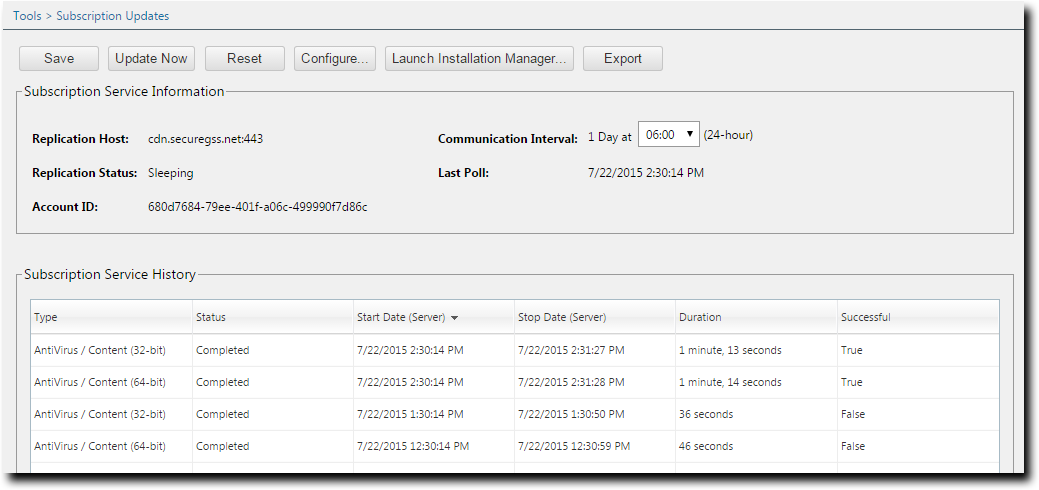Toggle the Start Date sort arrow
The image size is (1039, 490).
tap(454, 318)
